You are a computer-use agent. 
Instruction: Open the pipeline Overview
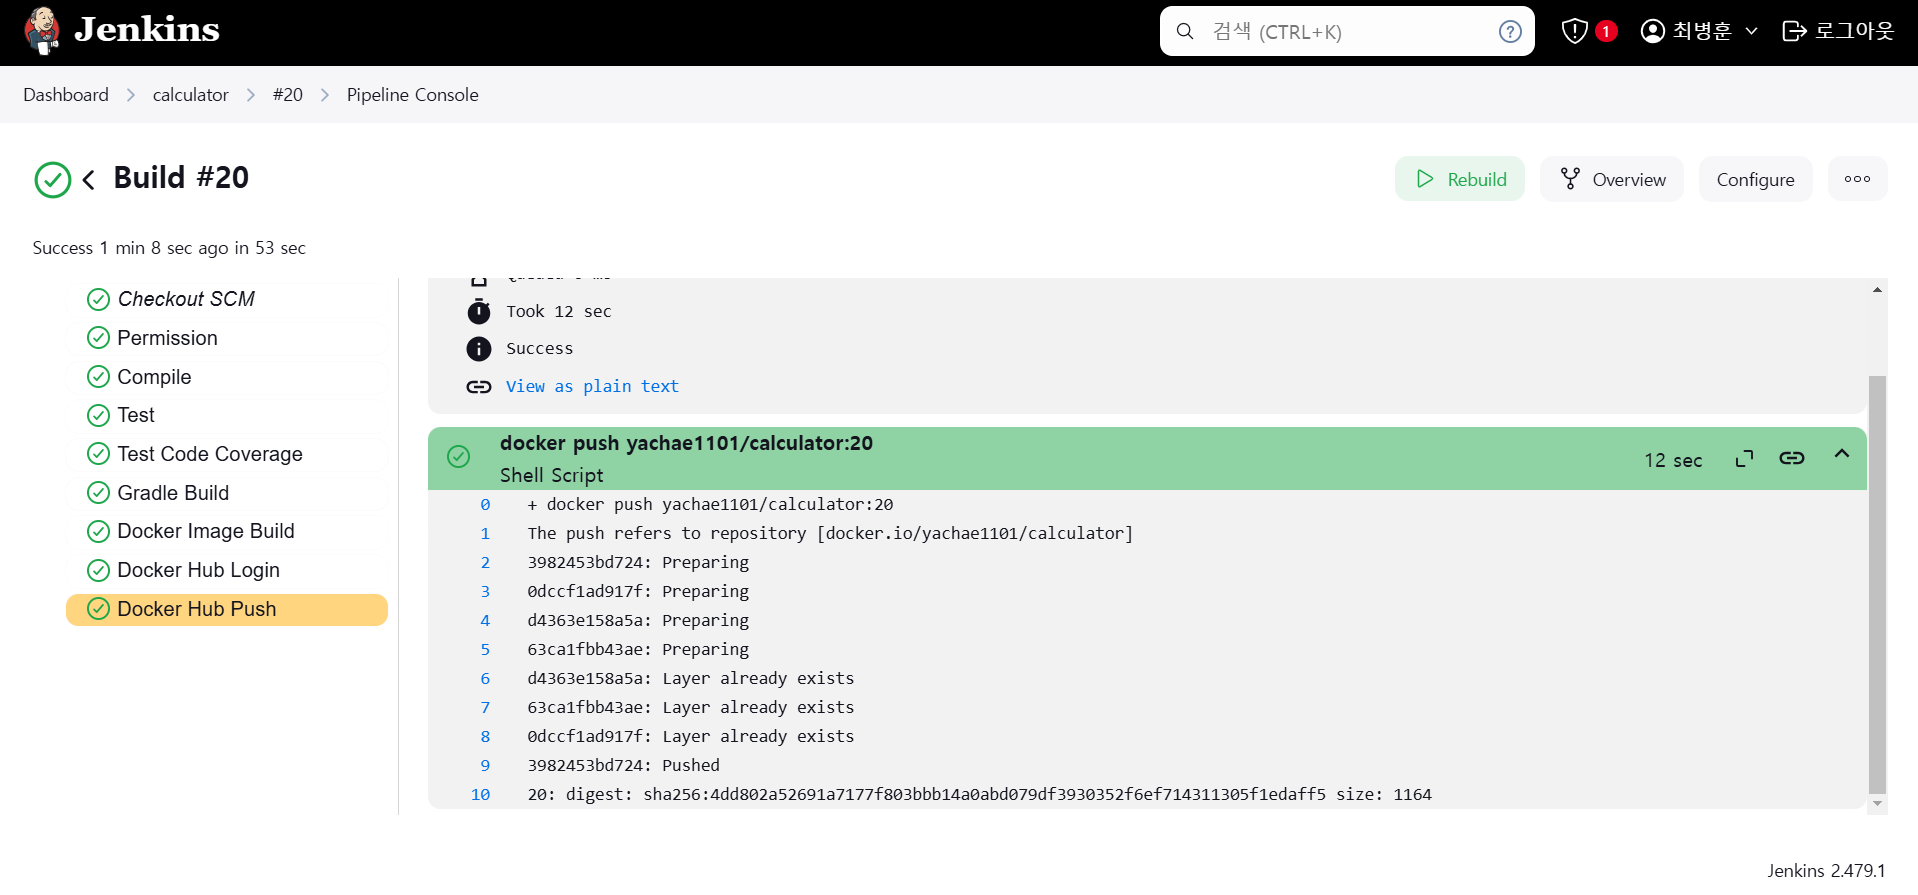[x=1611, y=179]
